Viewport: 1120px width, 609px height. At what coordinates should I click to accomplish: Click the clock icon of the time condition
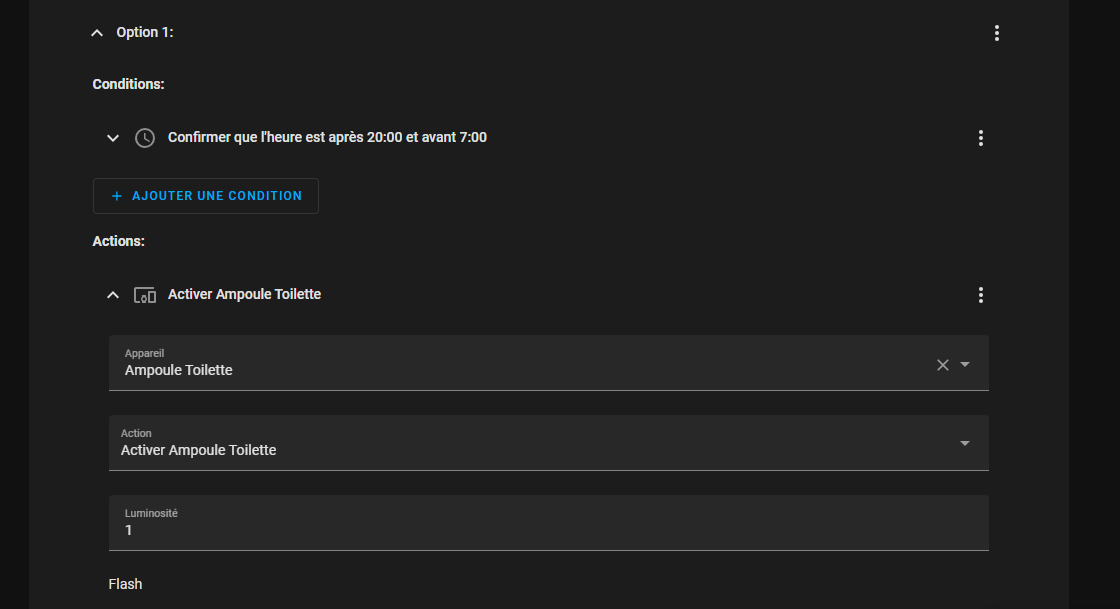[145, 138]
